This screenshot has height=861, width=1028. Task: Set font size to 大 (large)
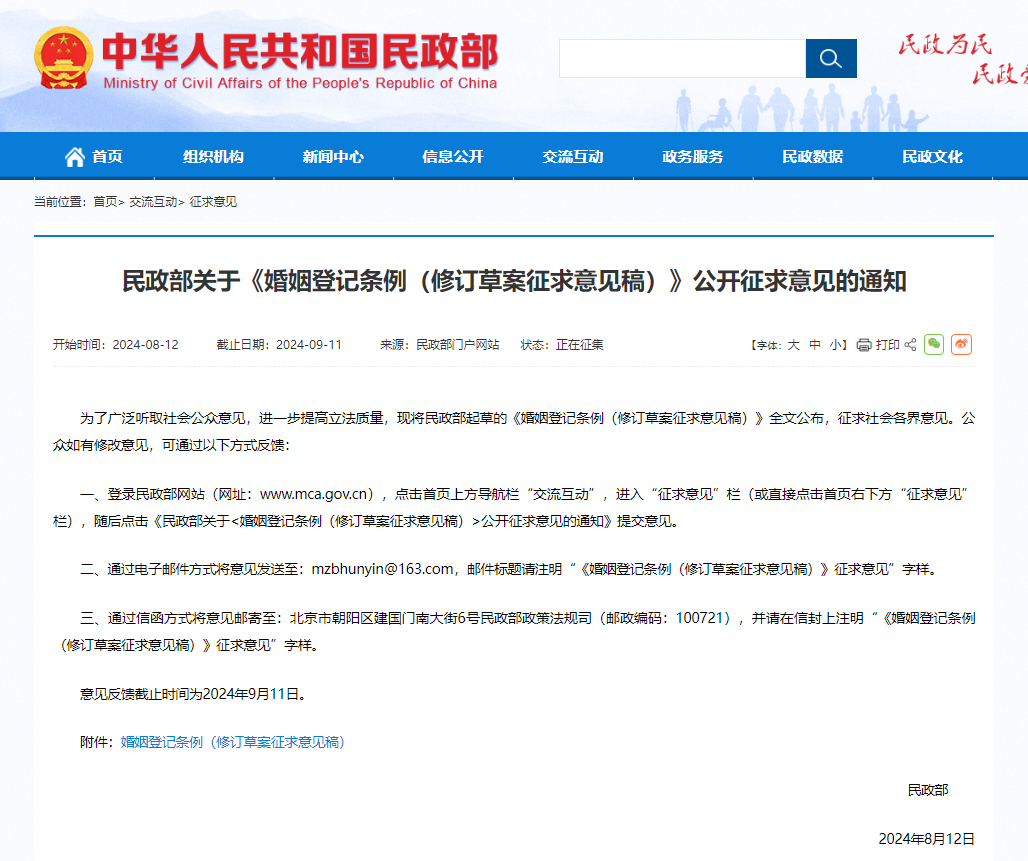coord(793,345)
